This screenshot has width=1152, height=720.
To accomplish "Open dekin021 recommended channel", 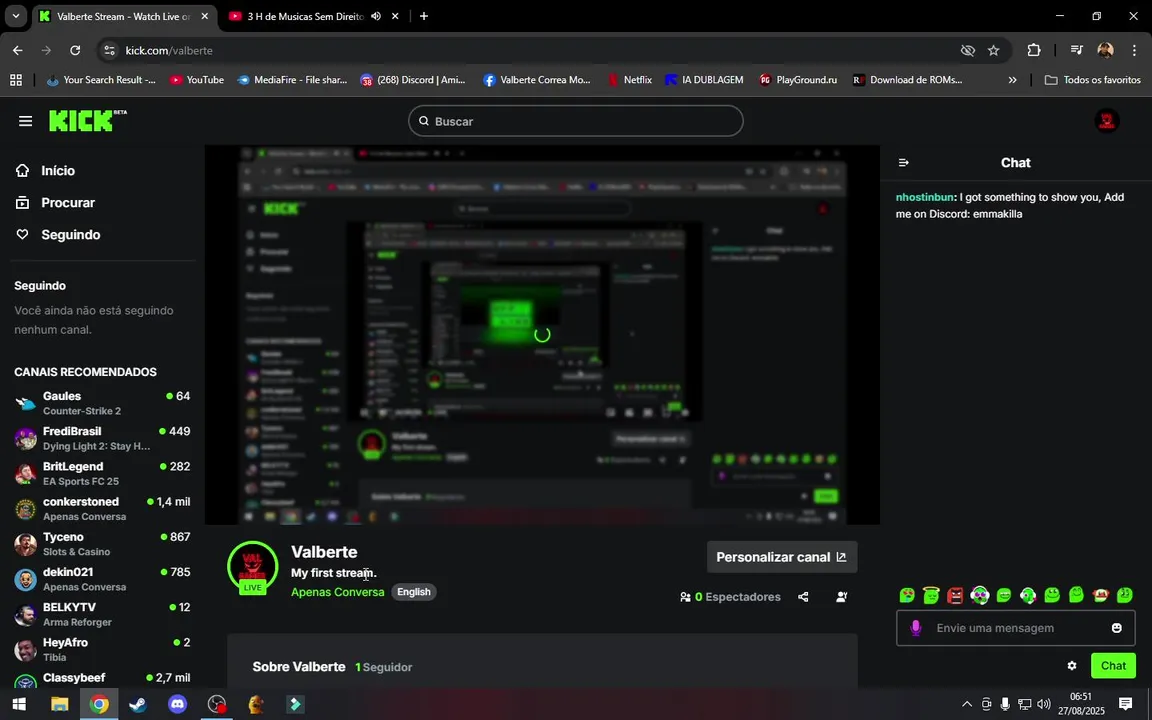I will (x=102, y=579).
